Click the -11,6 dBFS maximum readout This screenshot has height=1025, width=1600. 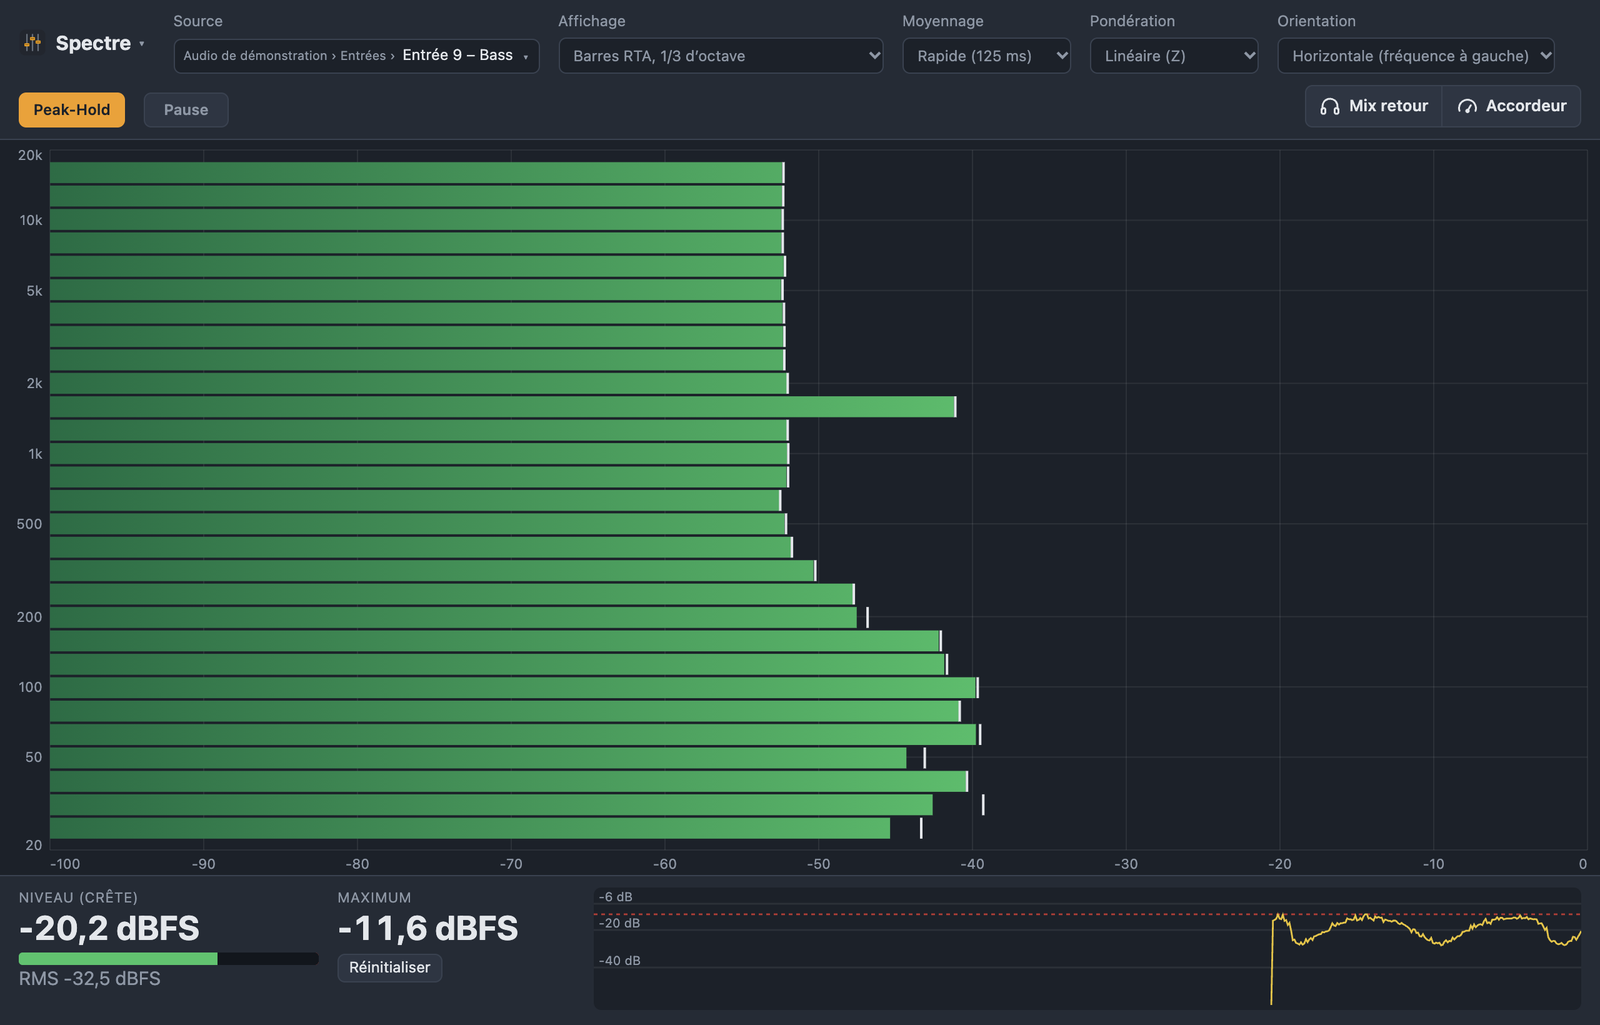[x=428, y=929]
